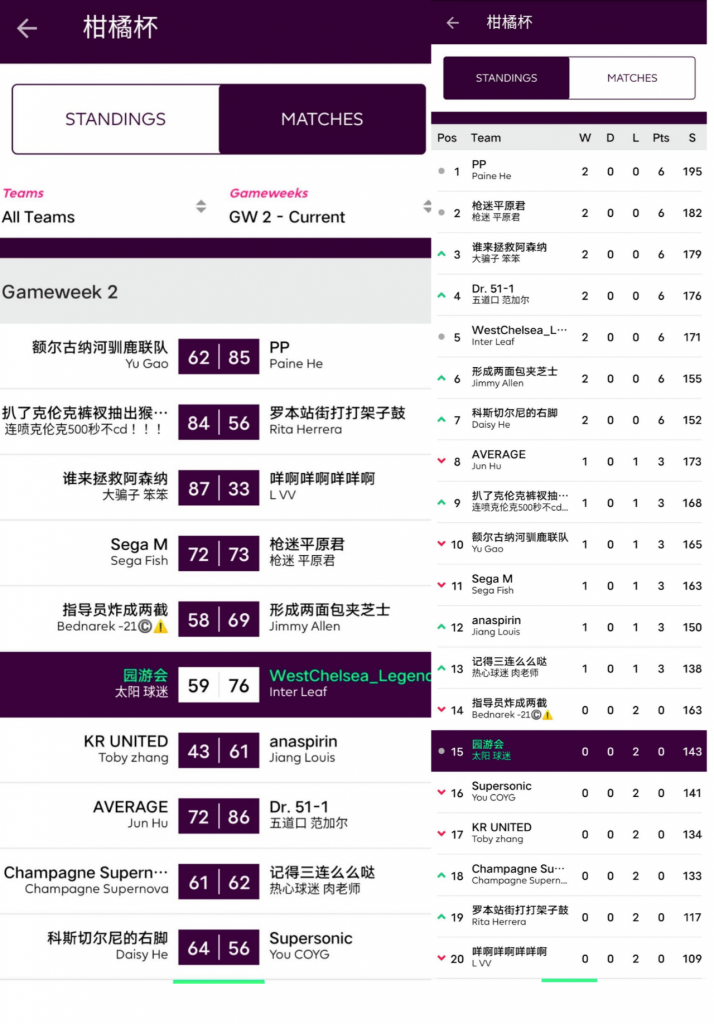Tap back arrow in right panel header
The image size is (714, 1024).
click(453, 22)
